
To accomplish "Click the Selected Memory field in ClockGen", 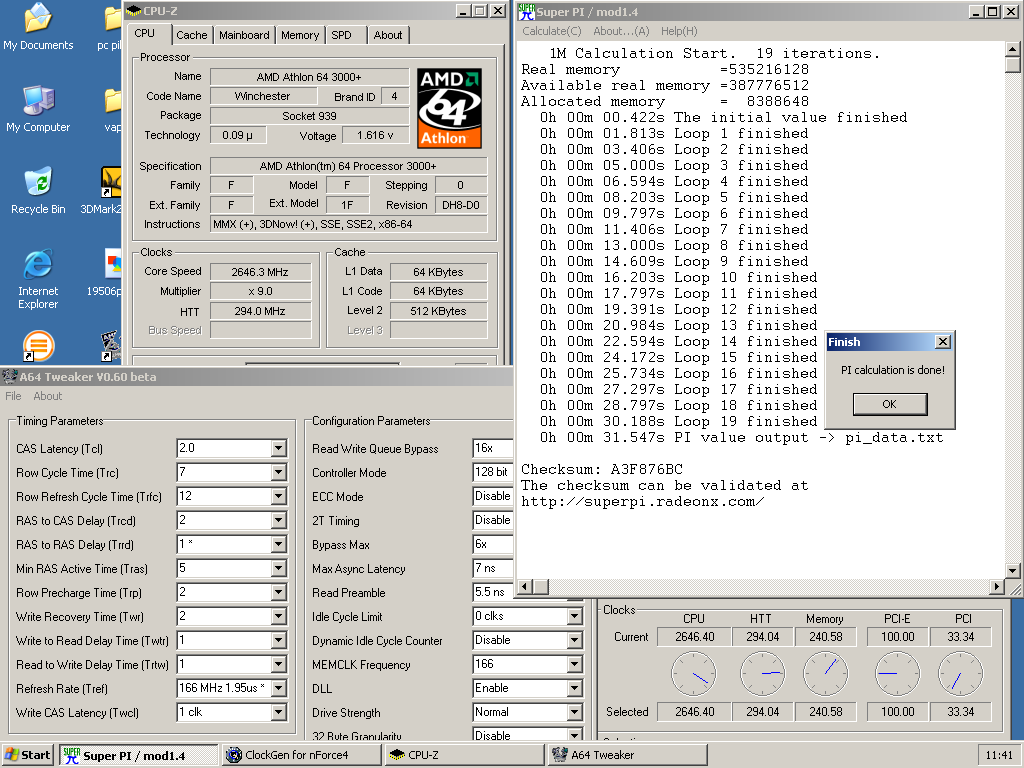I will click(x=825, y=712).
